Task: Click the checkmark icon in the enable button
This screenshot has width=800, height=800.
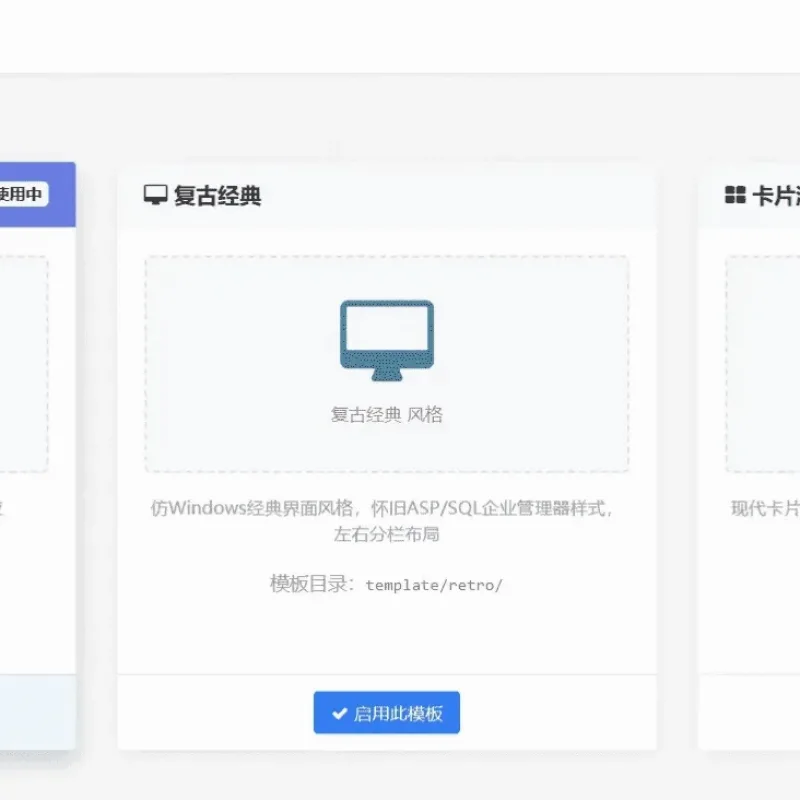Action: tap(339, 713)
